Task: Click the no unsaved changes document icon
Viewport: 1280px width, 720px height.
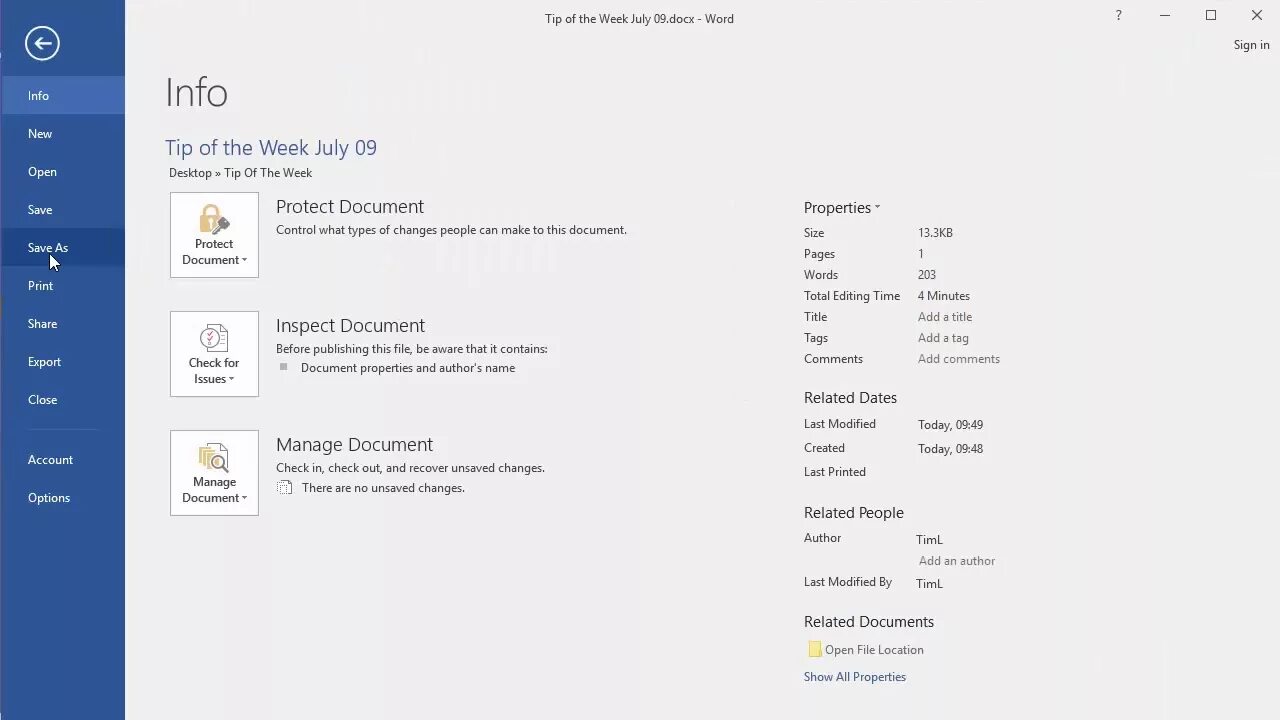Action: click(x=285, y=488)
